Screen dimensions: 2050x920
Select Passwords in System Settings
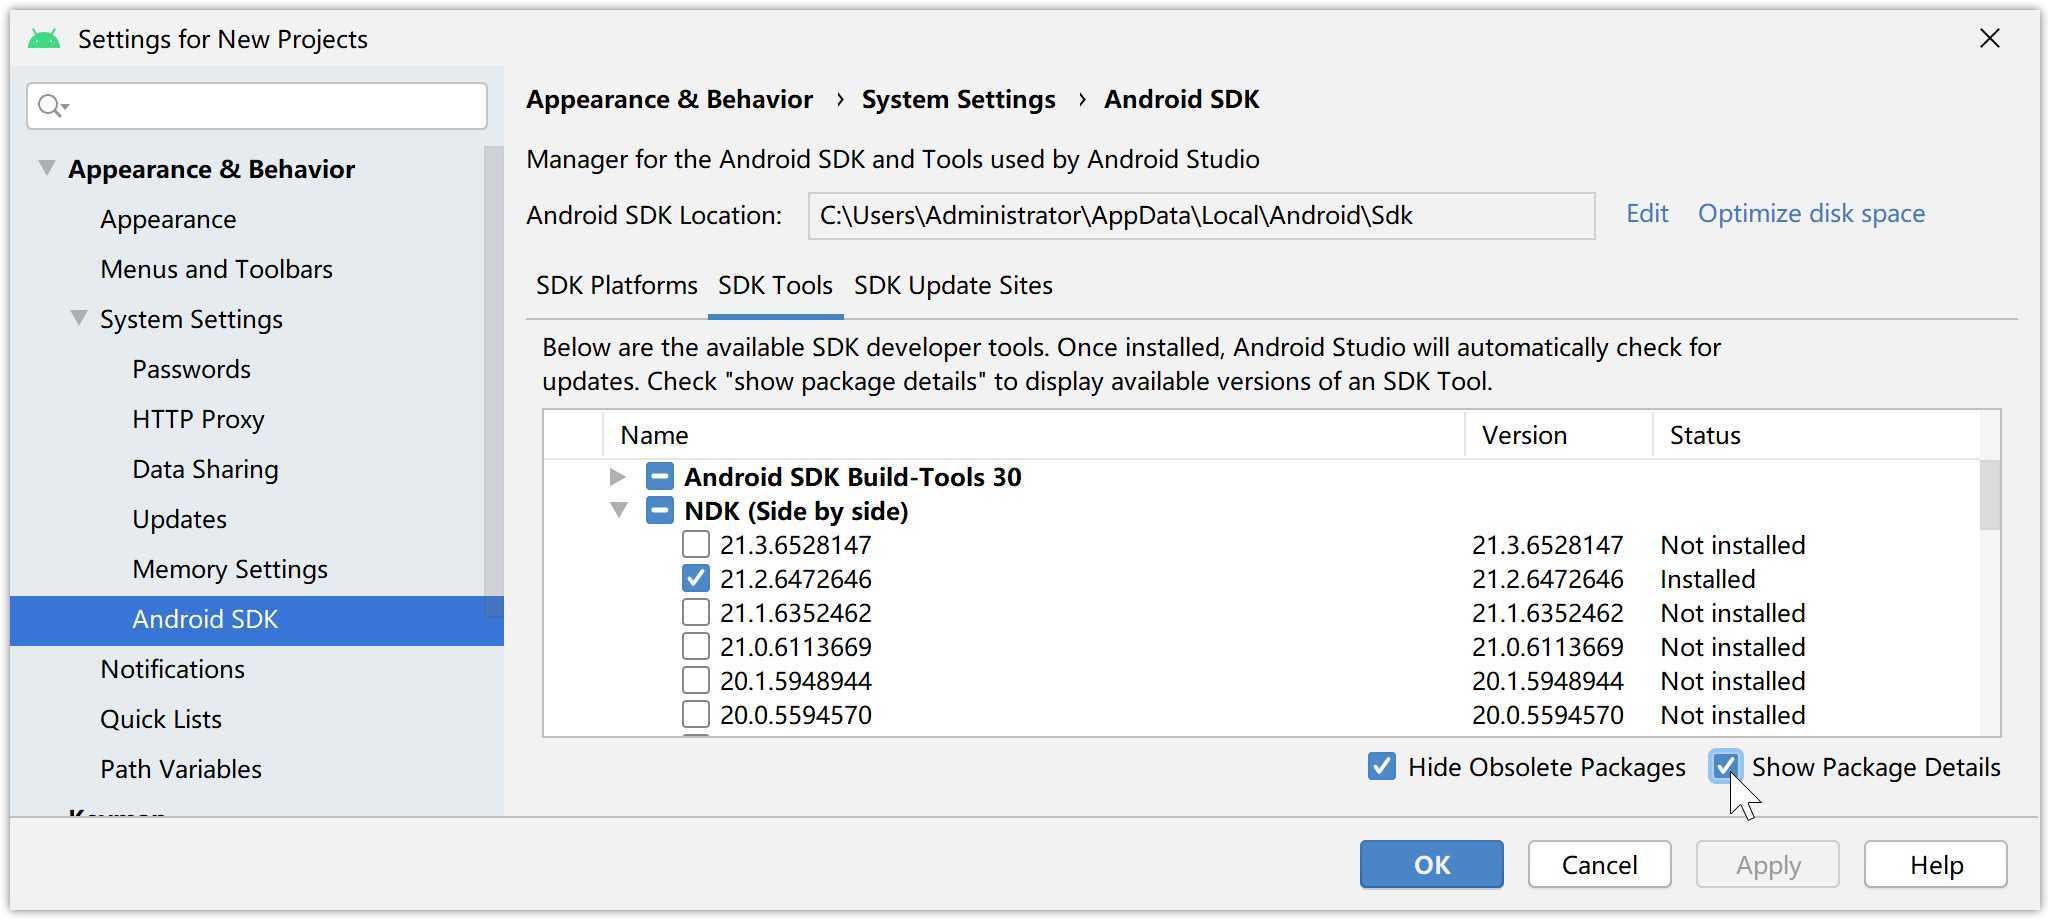coord(191,369)
